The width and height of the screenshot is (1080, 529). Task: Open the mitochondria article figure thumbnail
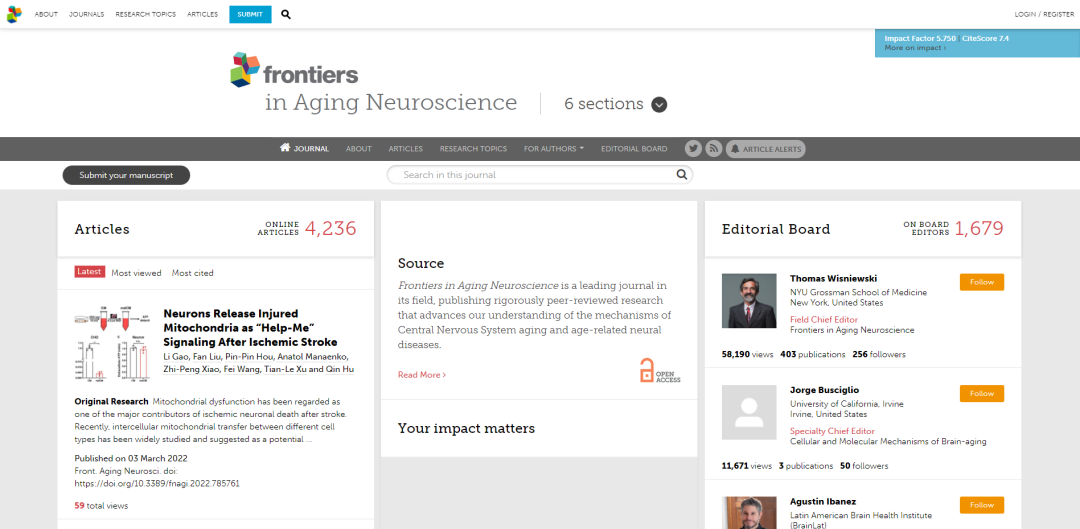[x=111, y=344]
